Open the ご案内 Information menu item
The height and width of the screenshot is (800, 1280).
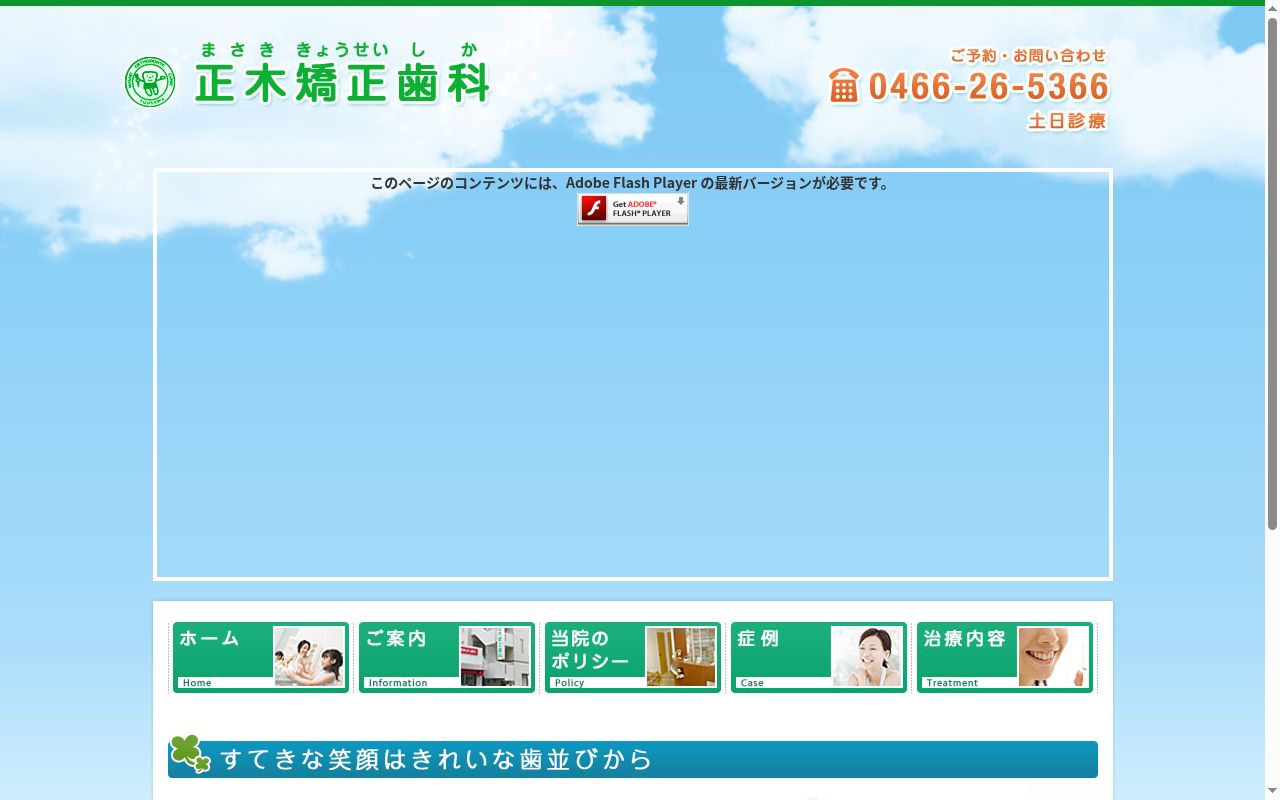click(447, 657)
